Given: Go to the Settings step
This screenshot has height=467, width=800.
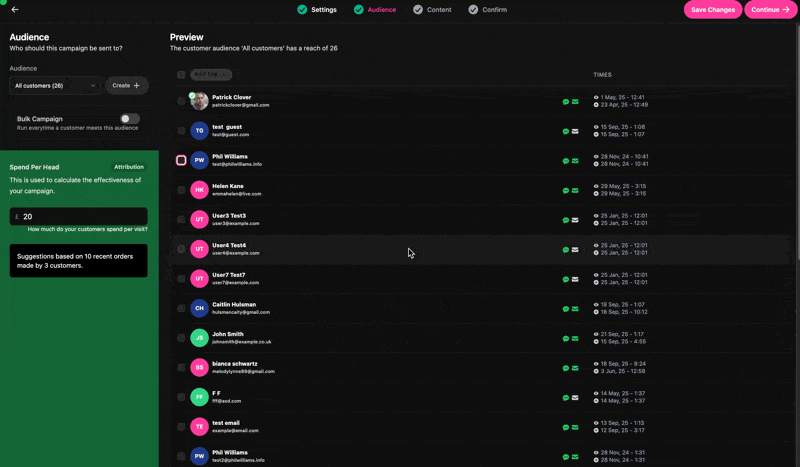Looking at the screenshot, I should point(317,10).
